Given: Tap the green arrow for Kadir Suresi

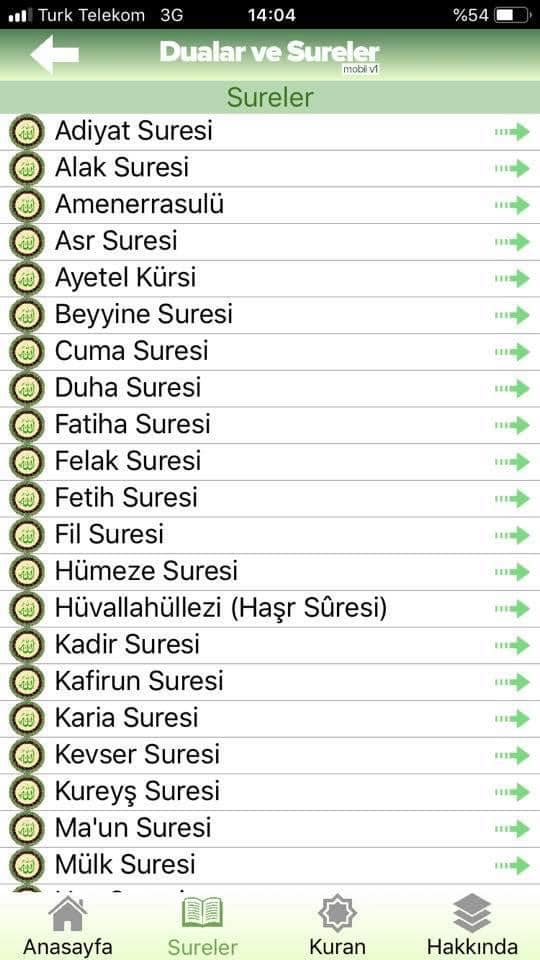Looking at the screenshot, I should point(512,645).
